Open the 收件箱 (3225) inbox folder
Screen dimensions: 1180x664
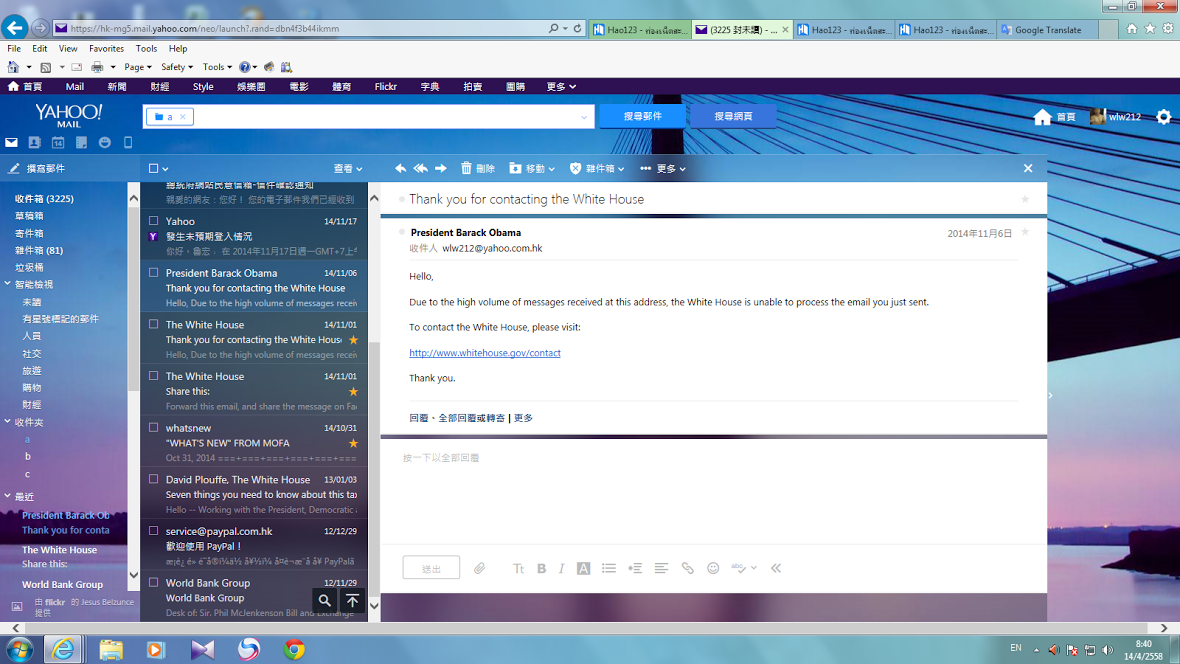click(x=44, y=199)
